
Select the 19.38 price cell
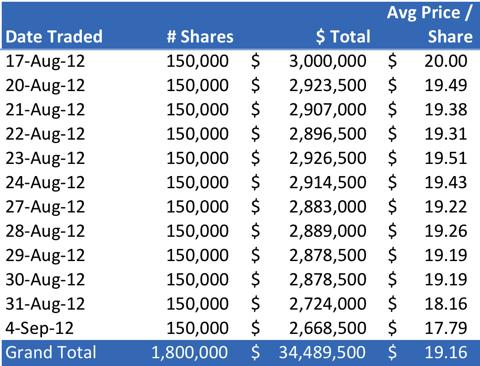coord(446,109)
